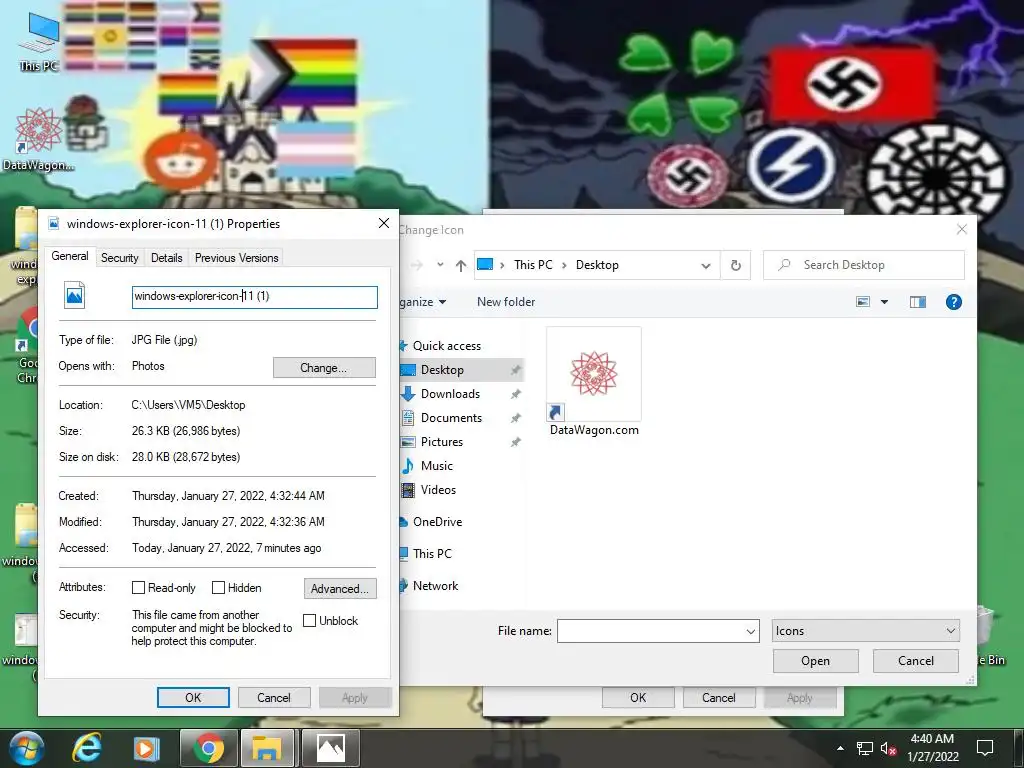Image resolution: width=1024 pixels, height=768 pixels.
Task: Expand the address bar history dropdown
Action: pyautogui.click(x=706, y=265)
